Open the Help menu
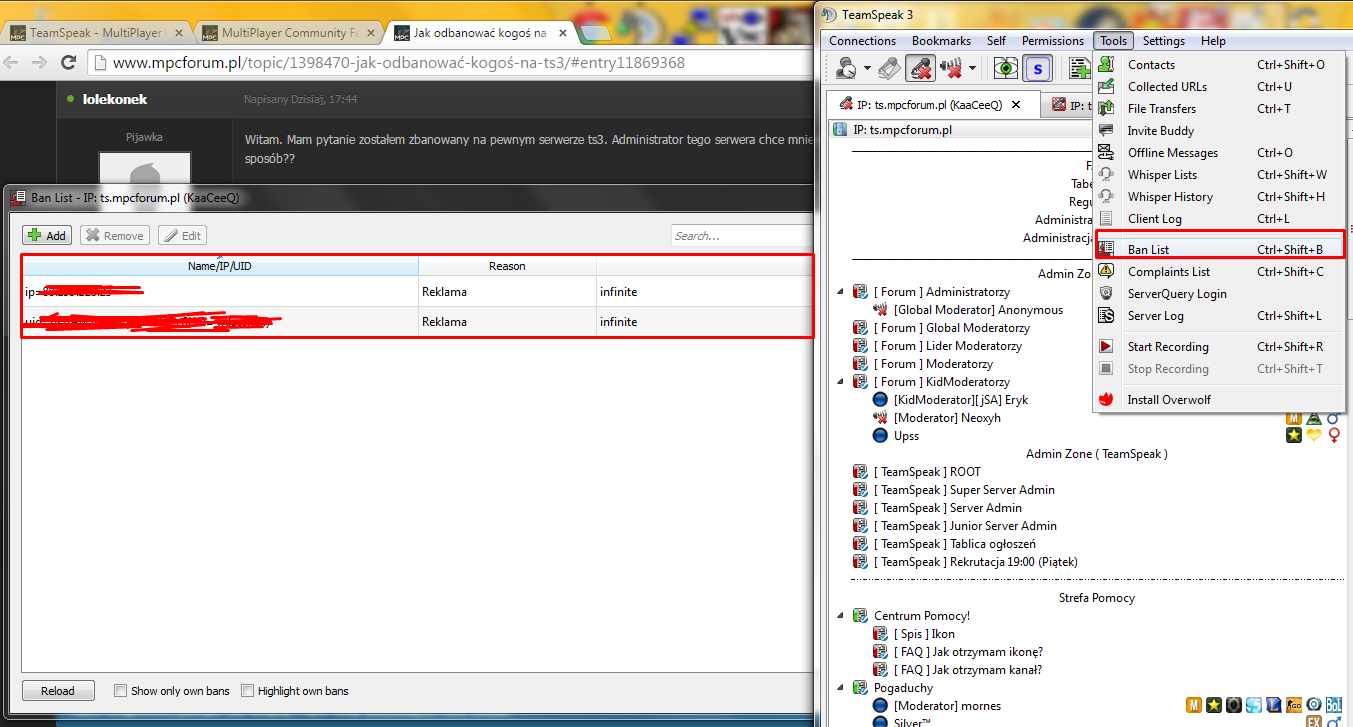 point(1213,41)
